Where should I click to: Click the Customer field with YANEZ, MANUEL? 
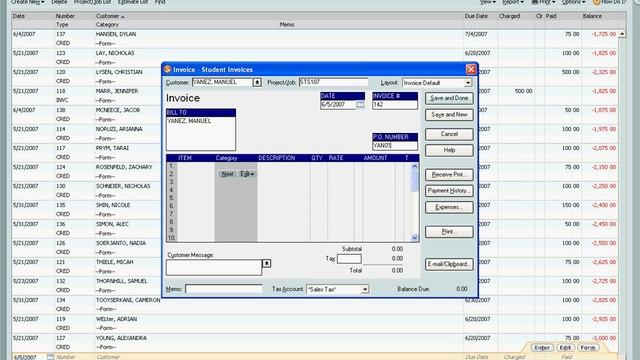[x=222, y=82]
